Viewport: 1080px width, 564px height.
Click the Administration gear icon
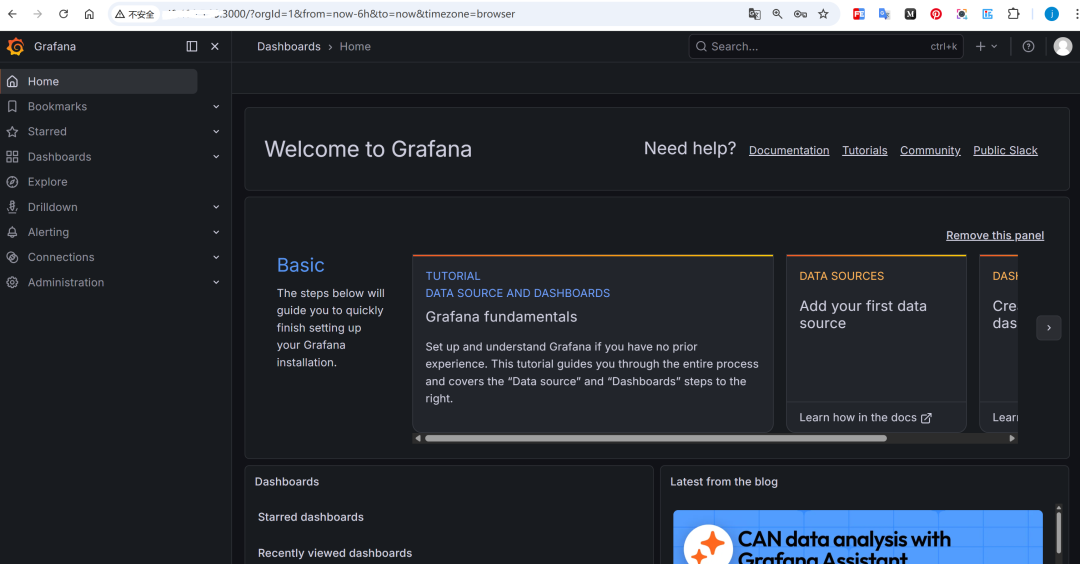[12, 282]
